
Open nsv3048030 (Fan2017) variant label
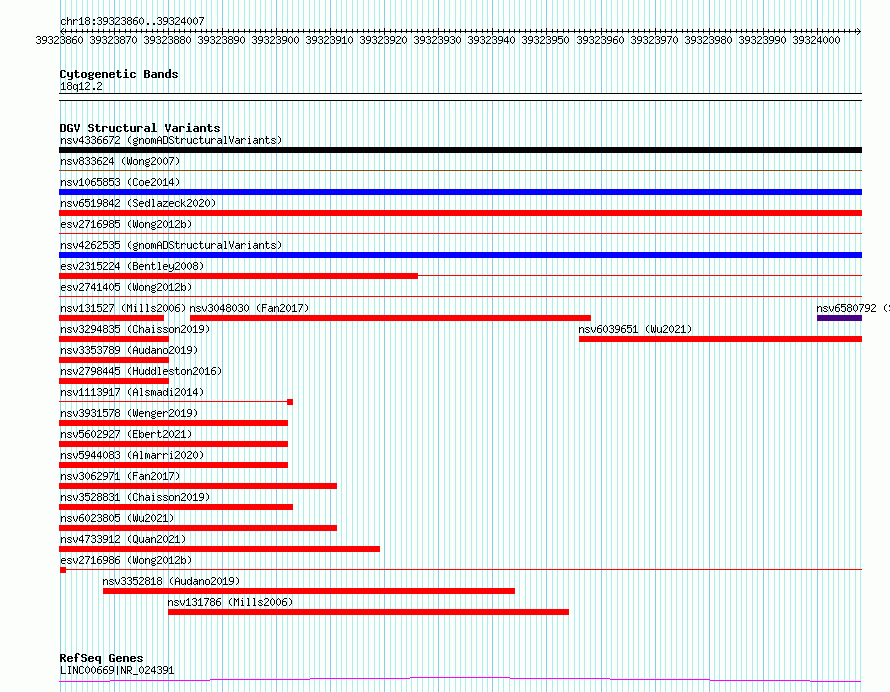249,308
